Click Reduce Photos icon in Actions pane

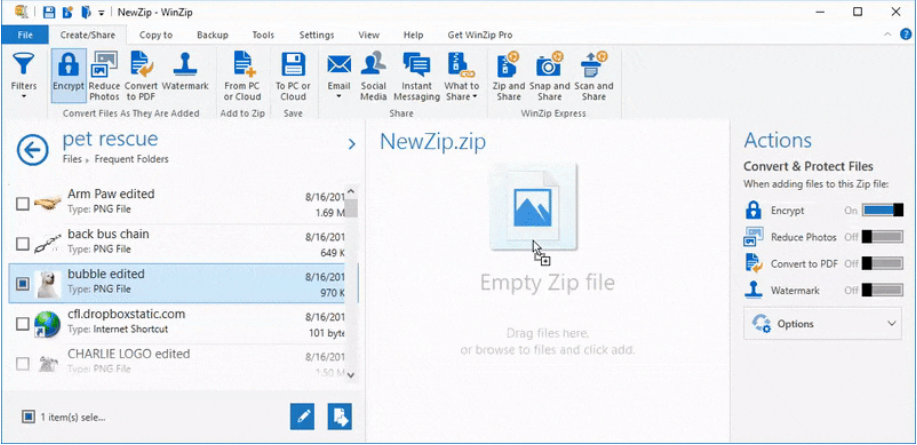point(753,237)
